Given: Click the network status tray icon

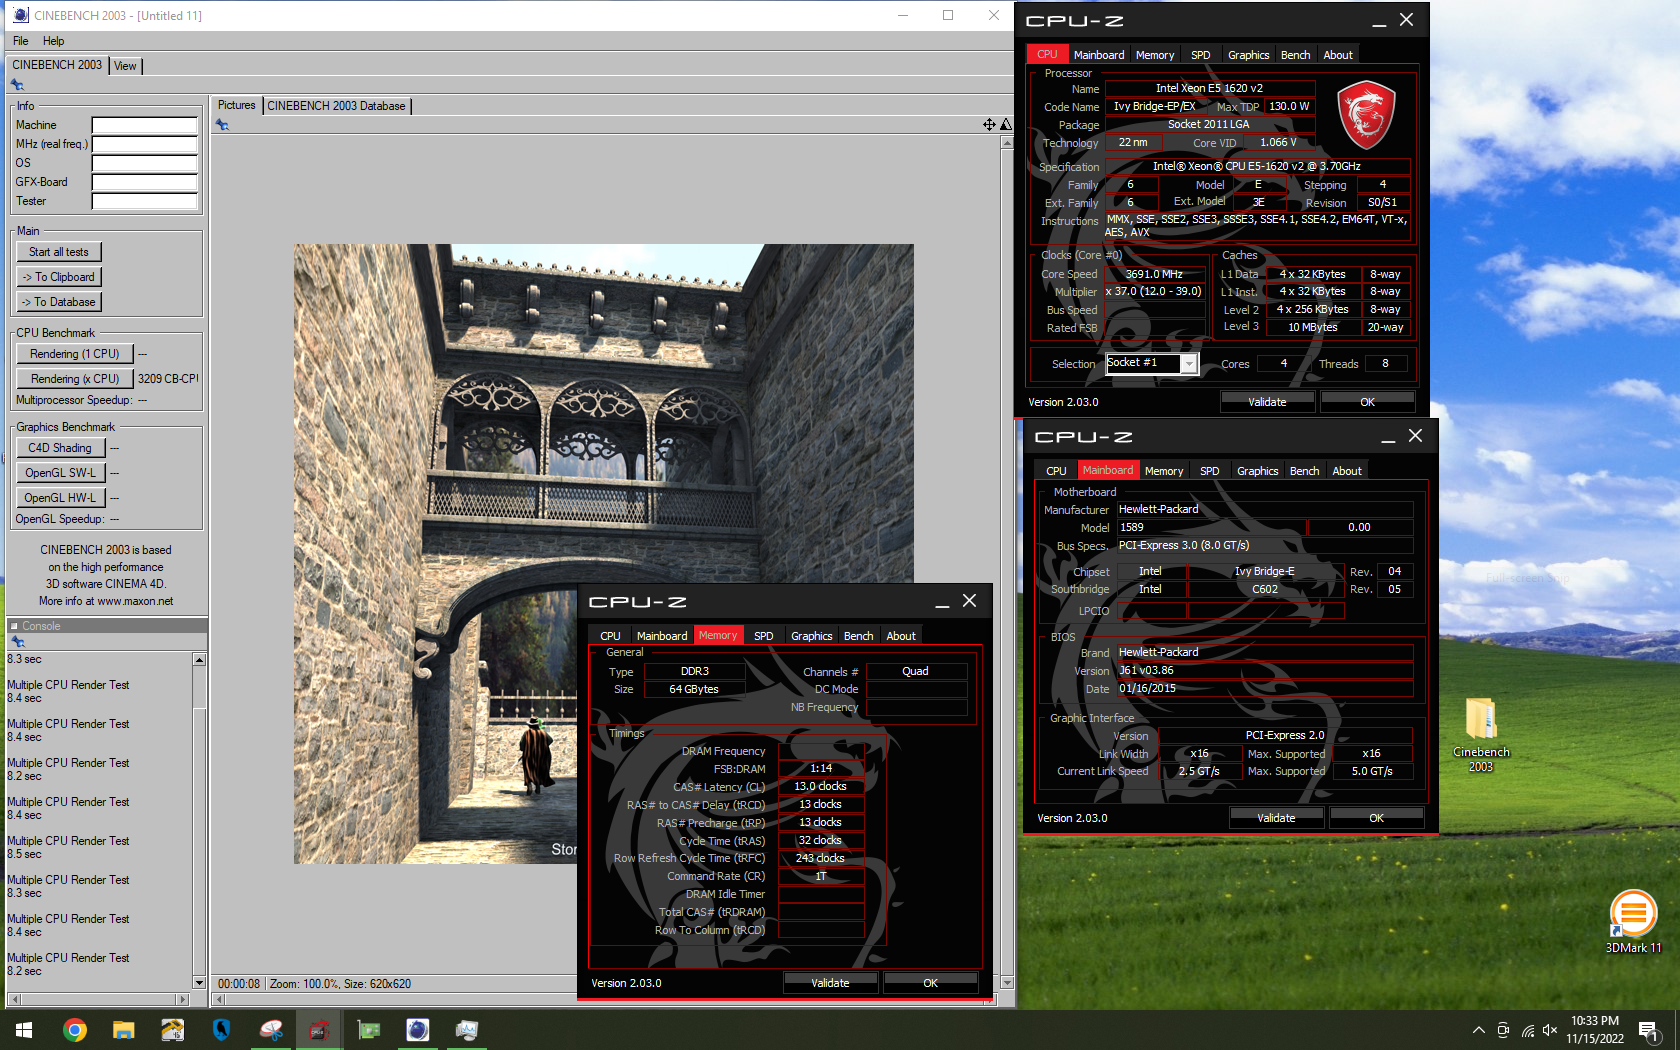Looking at the screenshot, I should (1528, 1030).
